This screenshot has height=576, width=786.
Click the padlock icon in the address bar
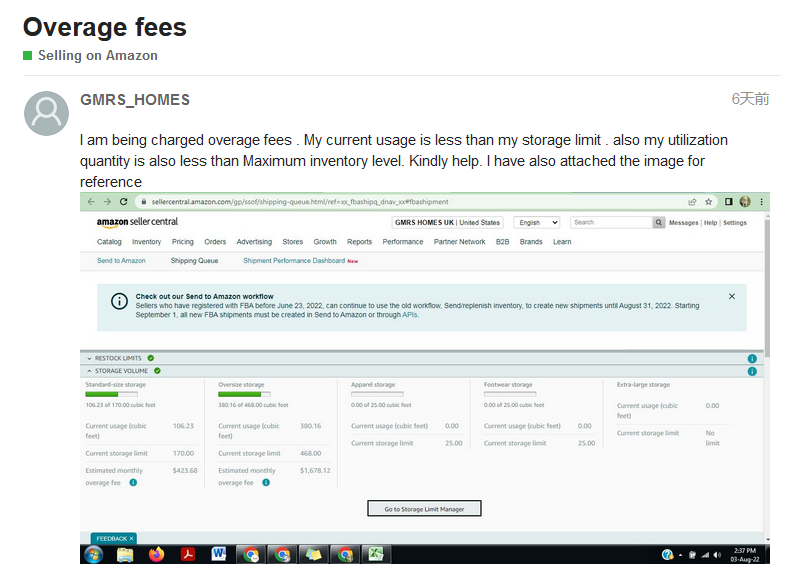144,202
